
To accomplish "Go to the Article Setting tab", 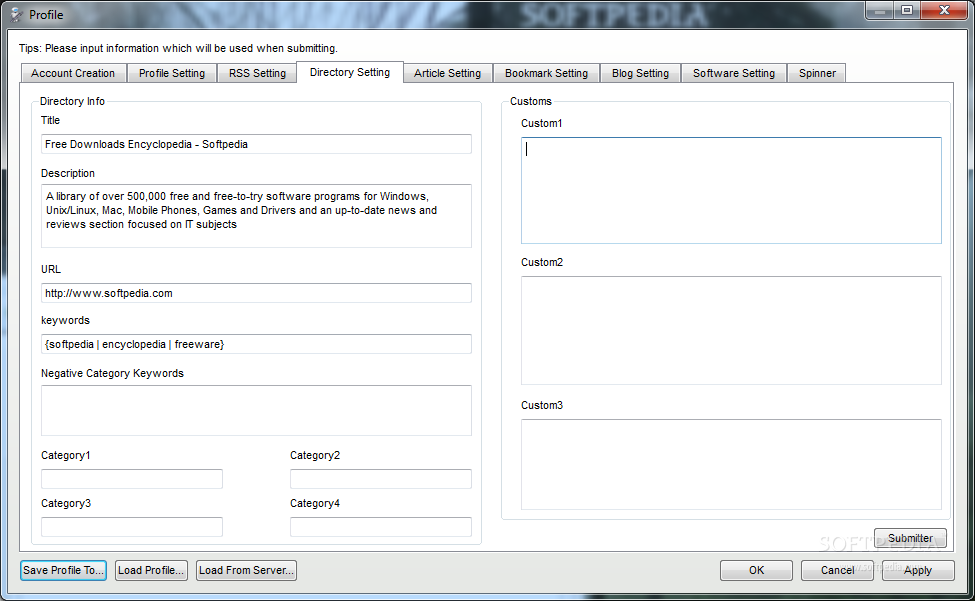I will tap(448, 73).
